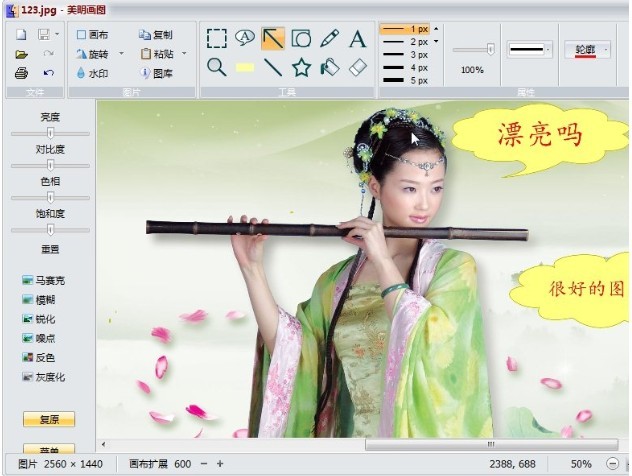Select the star shape tool
This screenshot has height=476, width=632.
(301, 67)
